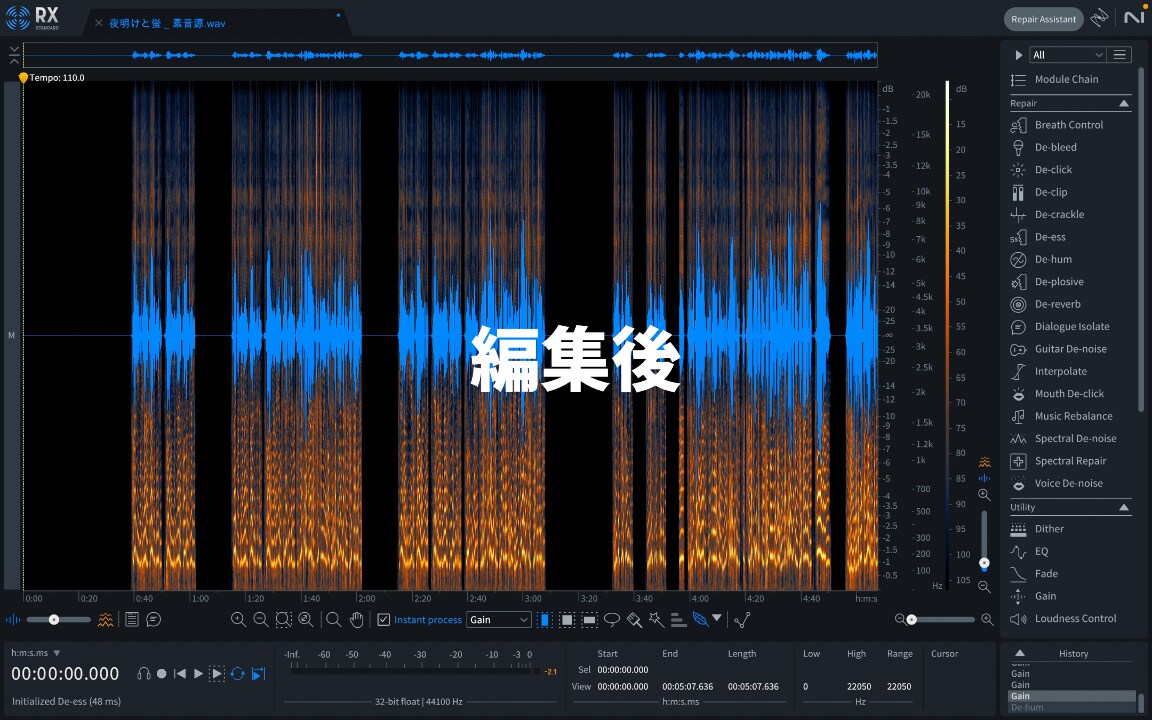
Task: Toggle loop playback
Action: point(237,674)
